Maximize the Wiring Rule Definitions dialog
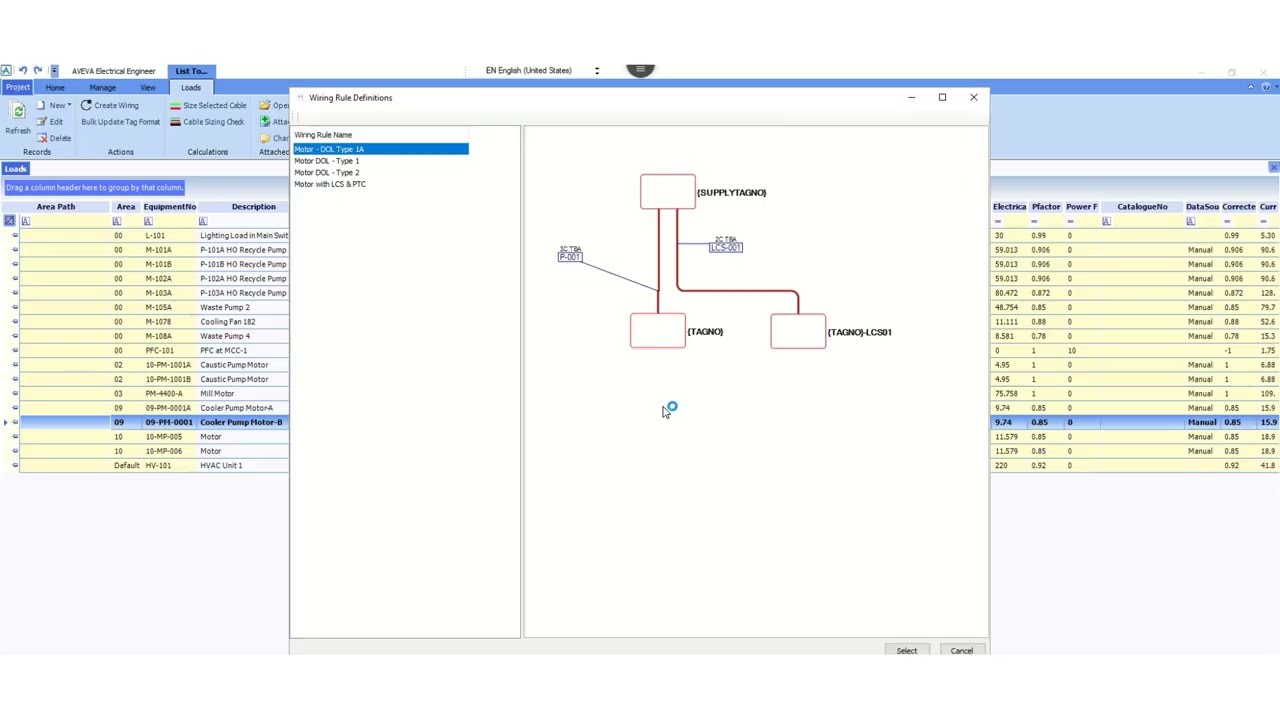This screenshot has width=1280, height=720. pos(942,97)
